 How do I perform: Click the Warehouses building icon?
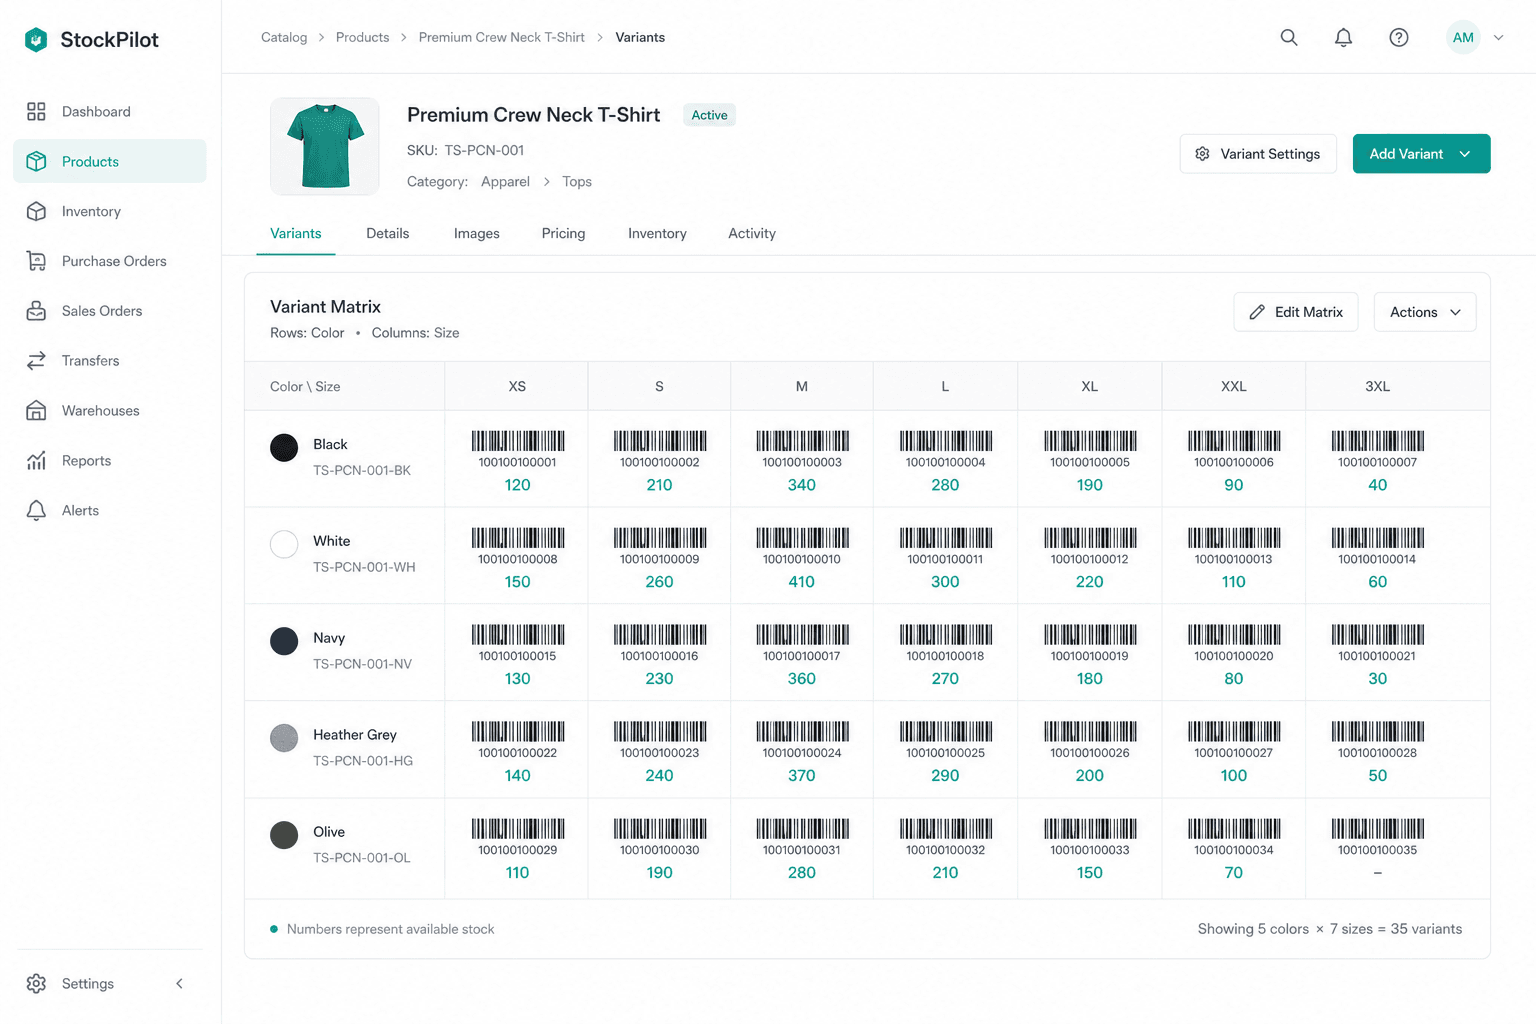(x=36, y=411)
